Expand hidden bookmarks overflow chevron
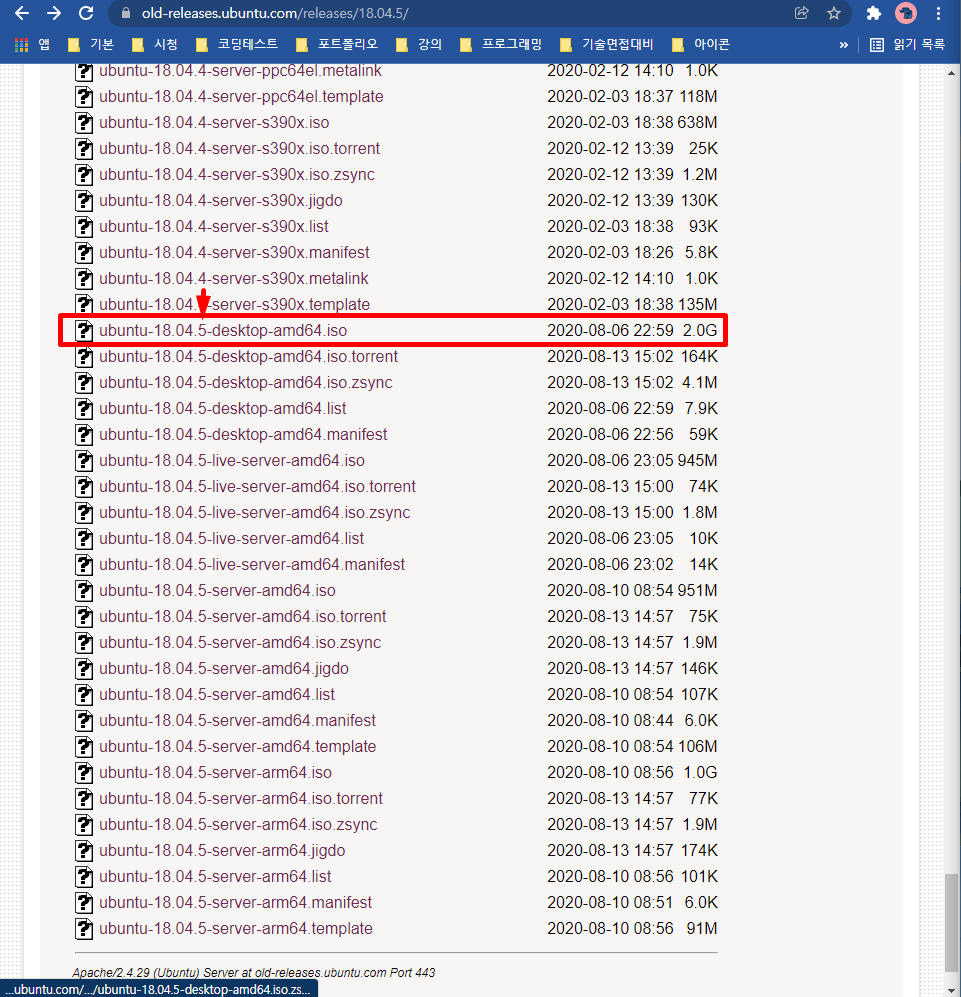The image size is (961, 997). coord(843,45)
